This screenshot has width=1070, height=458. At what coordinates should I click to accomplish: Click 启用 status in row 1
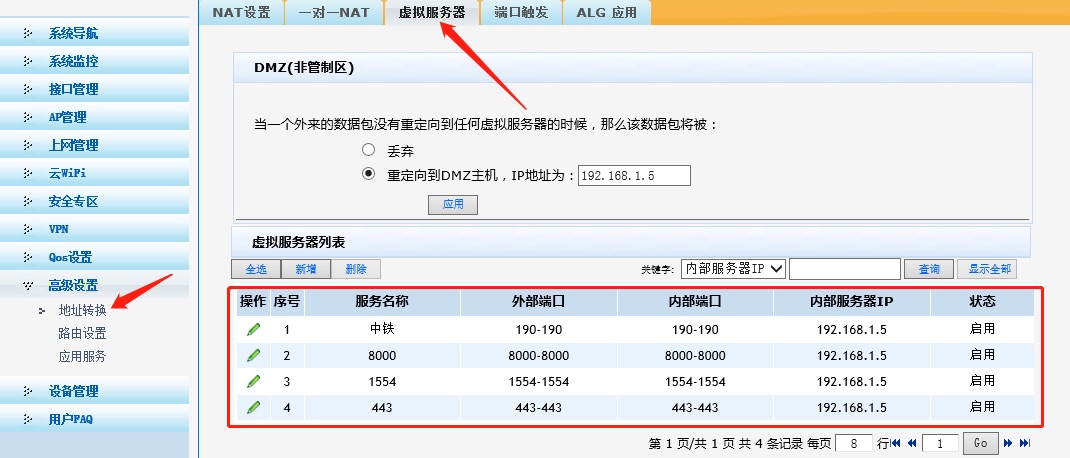[x=982, y=329]
